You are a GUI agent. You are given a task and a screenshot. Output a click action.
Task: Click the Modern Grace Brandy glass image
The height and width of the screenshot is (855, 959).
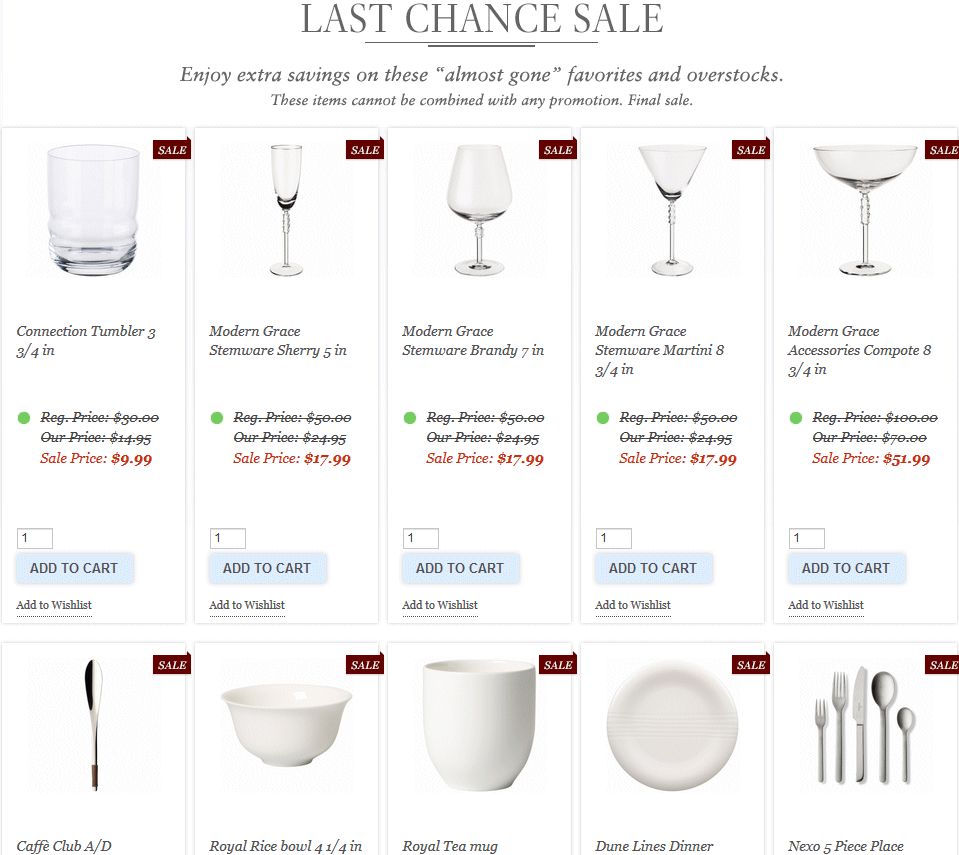[x=479, y=211]
